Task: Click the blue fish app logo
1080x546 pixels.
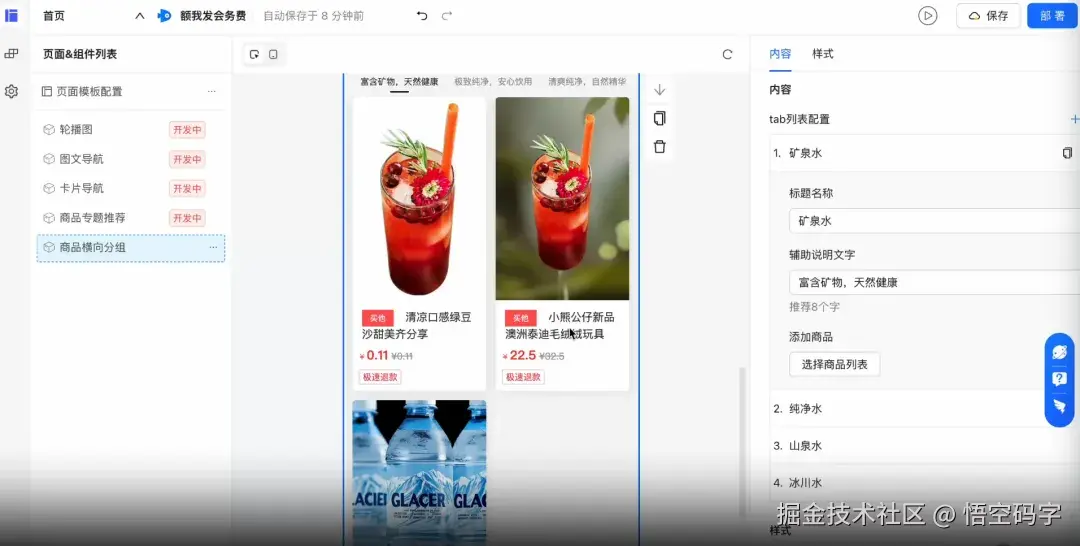Action: 164,15
